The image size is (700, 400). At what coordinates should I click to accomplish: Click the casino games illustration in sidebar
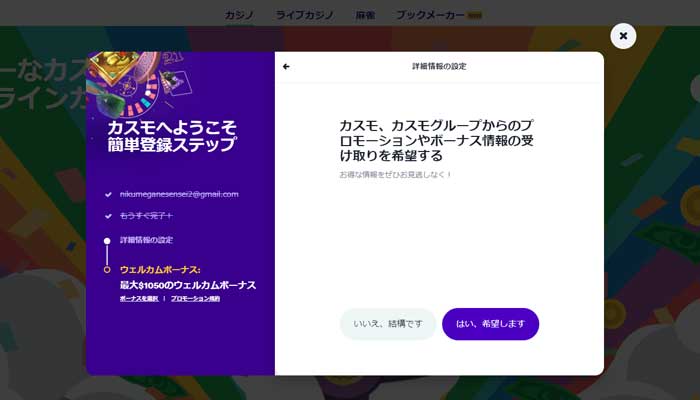141,83
